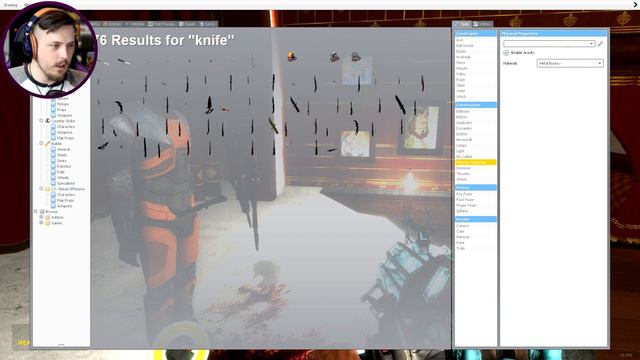The height and width of the screenshot is (360, 640).
Task: Open Map Props under Counter-Strike
Action: [x=65, y=138]
